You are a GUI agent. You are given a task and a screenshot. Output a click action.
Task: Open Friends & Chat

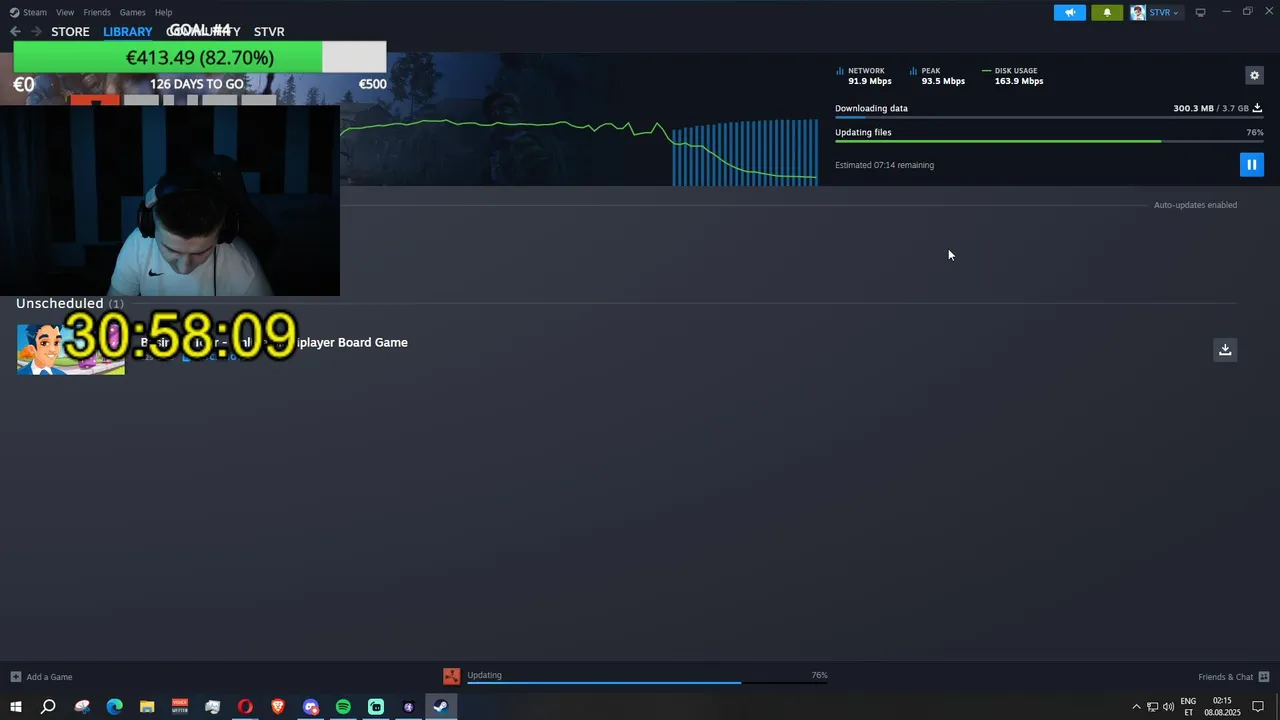coord(1225,677)
